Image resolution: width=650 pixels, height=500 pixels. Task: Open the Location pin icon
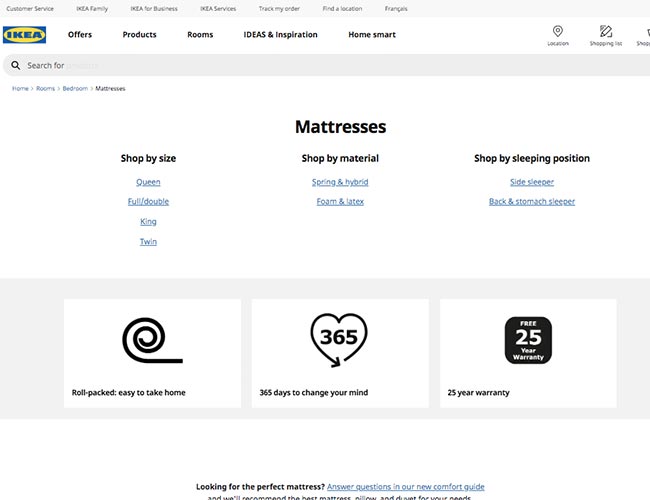click(x=557, y=32)
